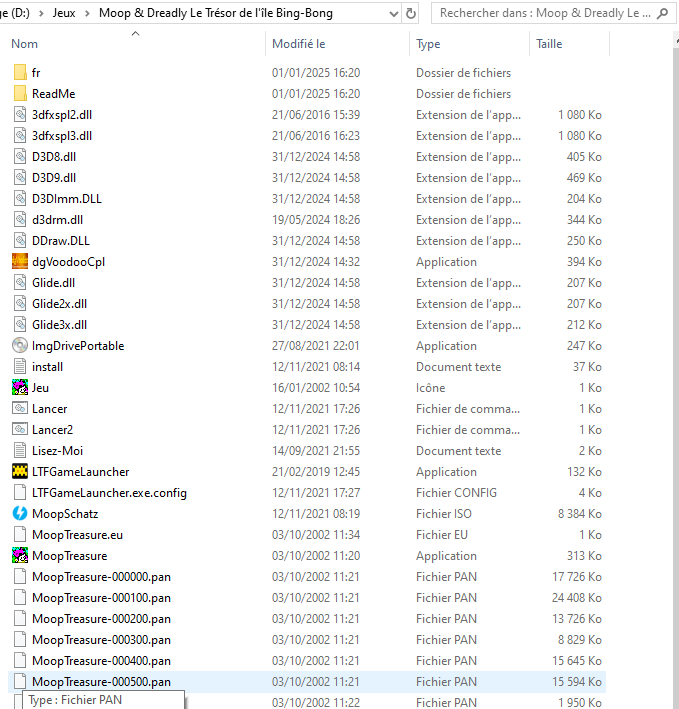
Task: Click the 27/08/2021 22:01 date cell
Action: pos(316,345)
